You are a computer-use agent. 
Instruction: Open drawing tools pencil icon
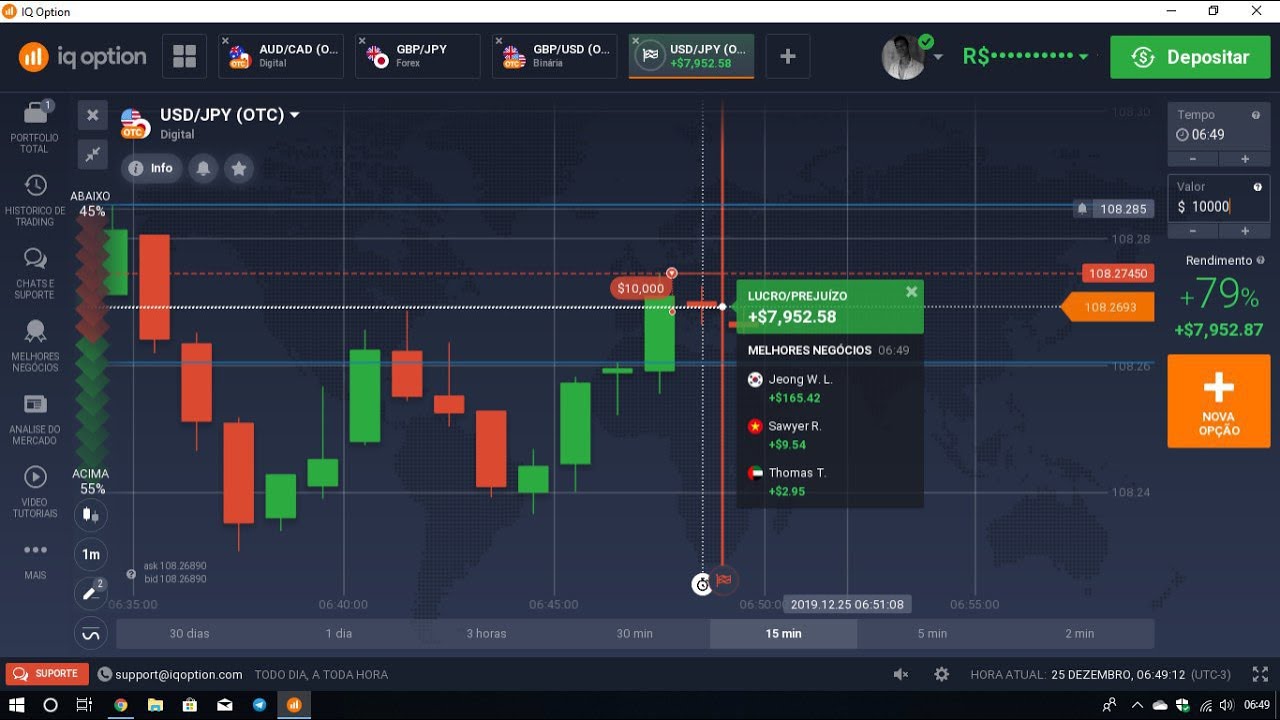(x=91, y=593)
